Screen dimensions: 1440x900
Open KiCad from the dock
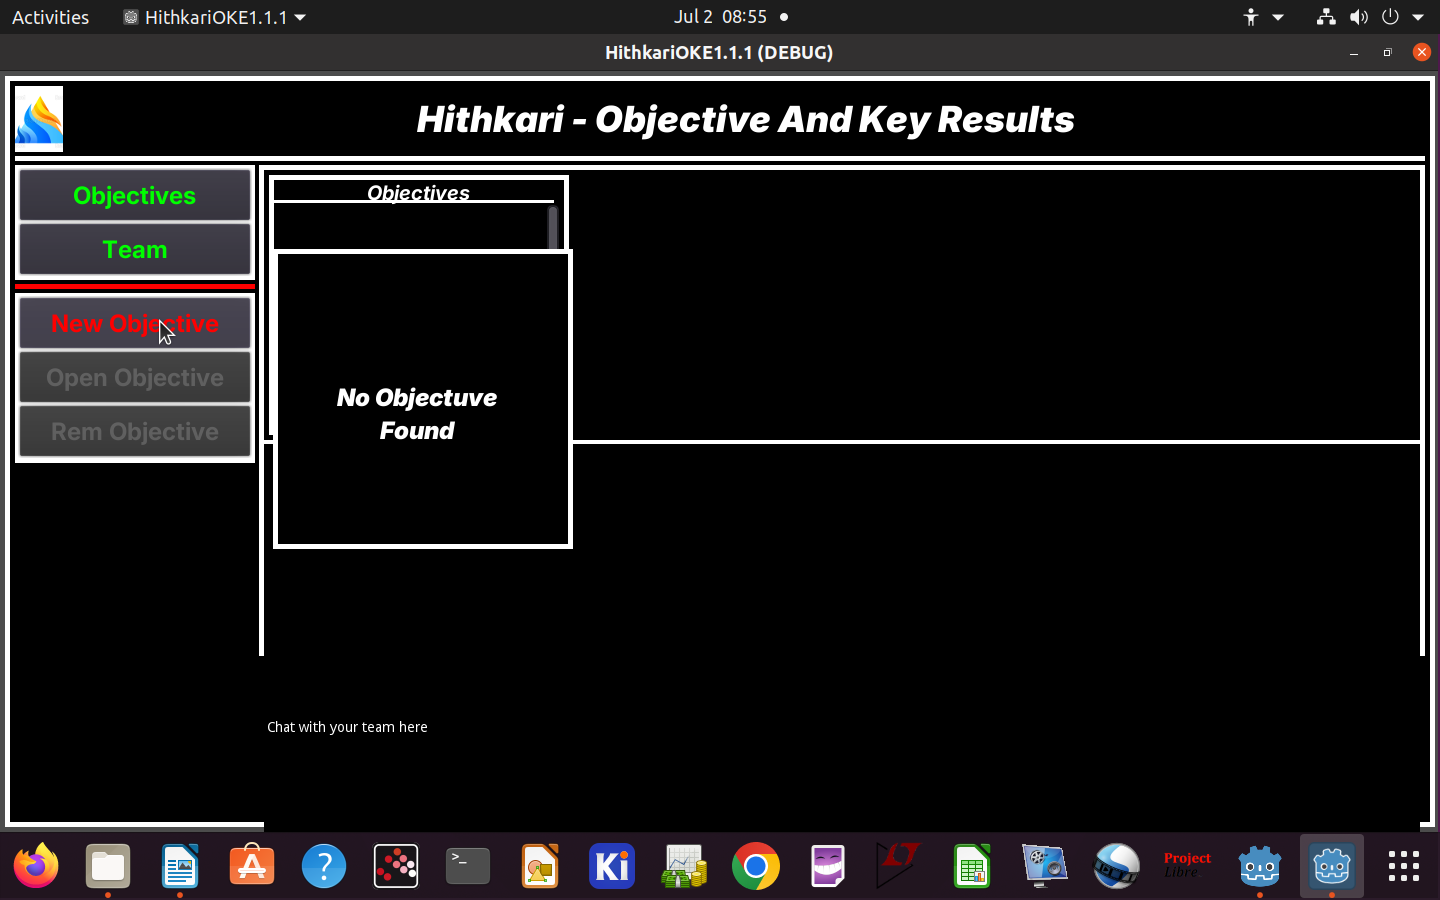coord(612,866)
